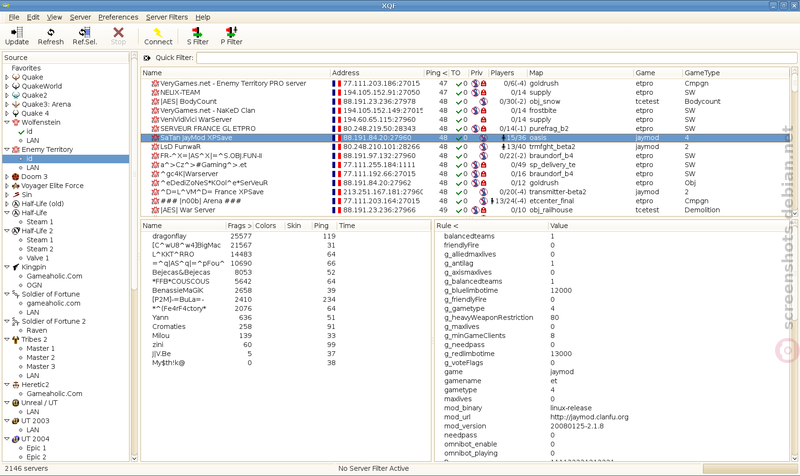The image size is (800, 476).
Task: Click the Quick Filter input field
Action: [x=496, y=58]
